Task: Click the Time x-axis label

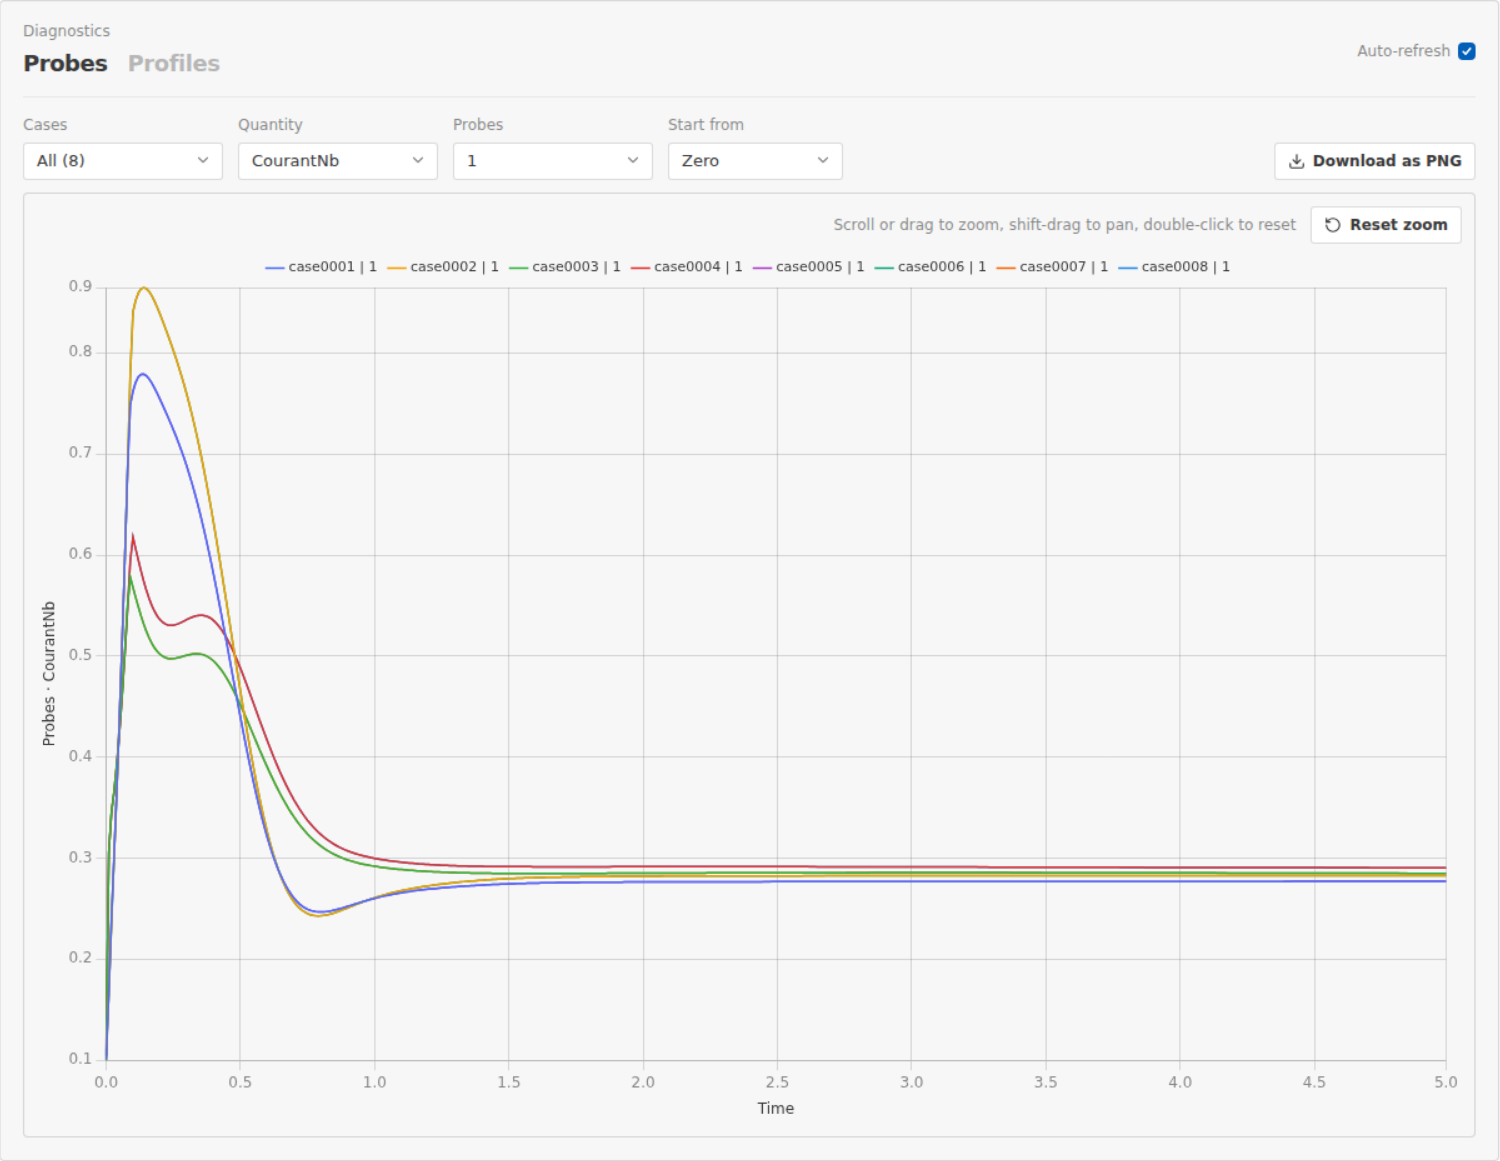Action: click(x=776, y=1108)
